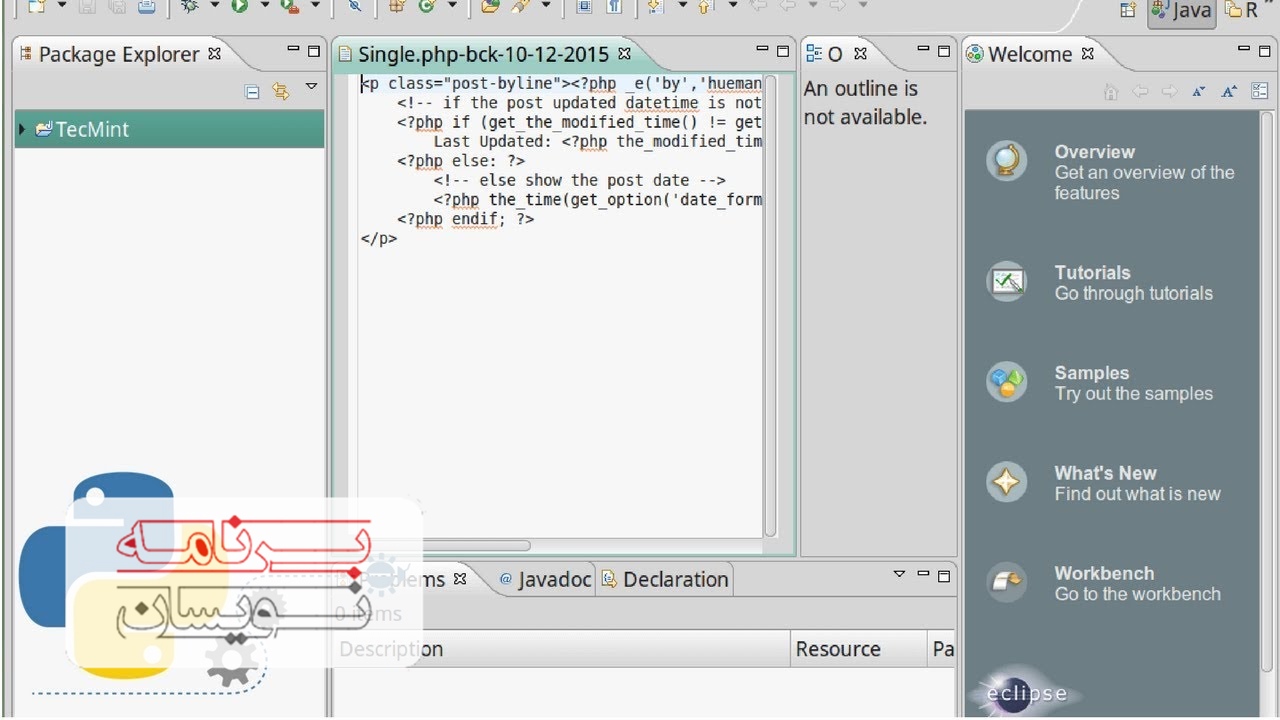Open dropdown arrow next to Run icon
Viewport: 1280px width, 720px height.
pos(265,6)
